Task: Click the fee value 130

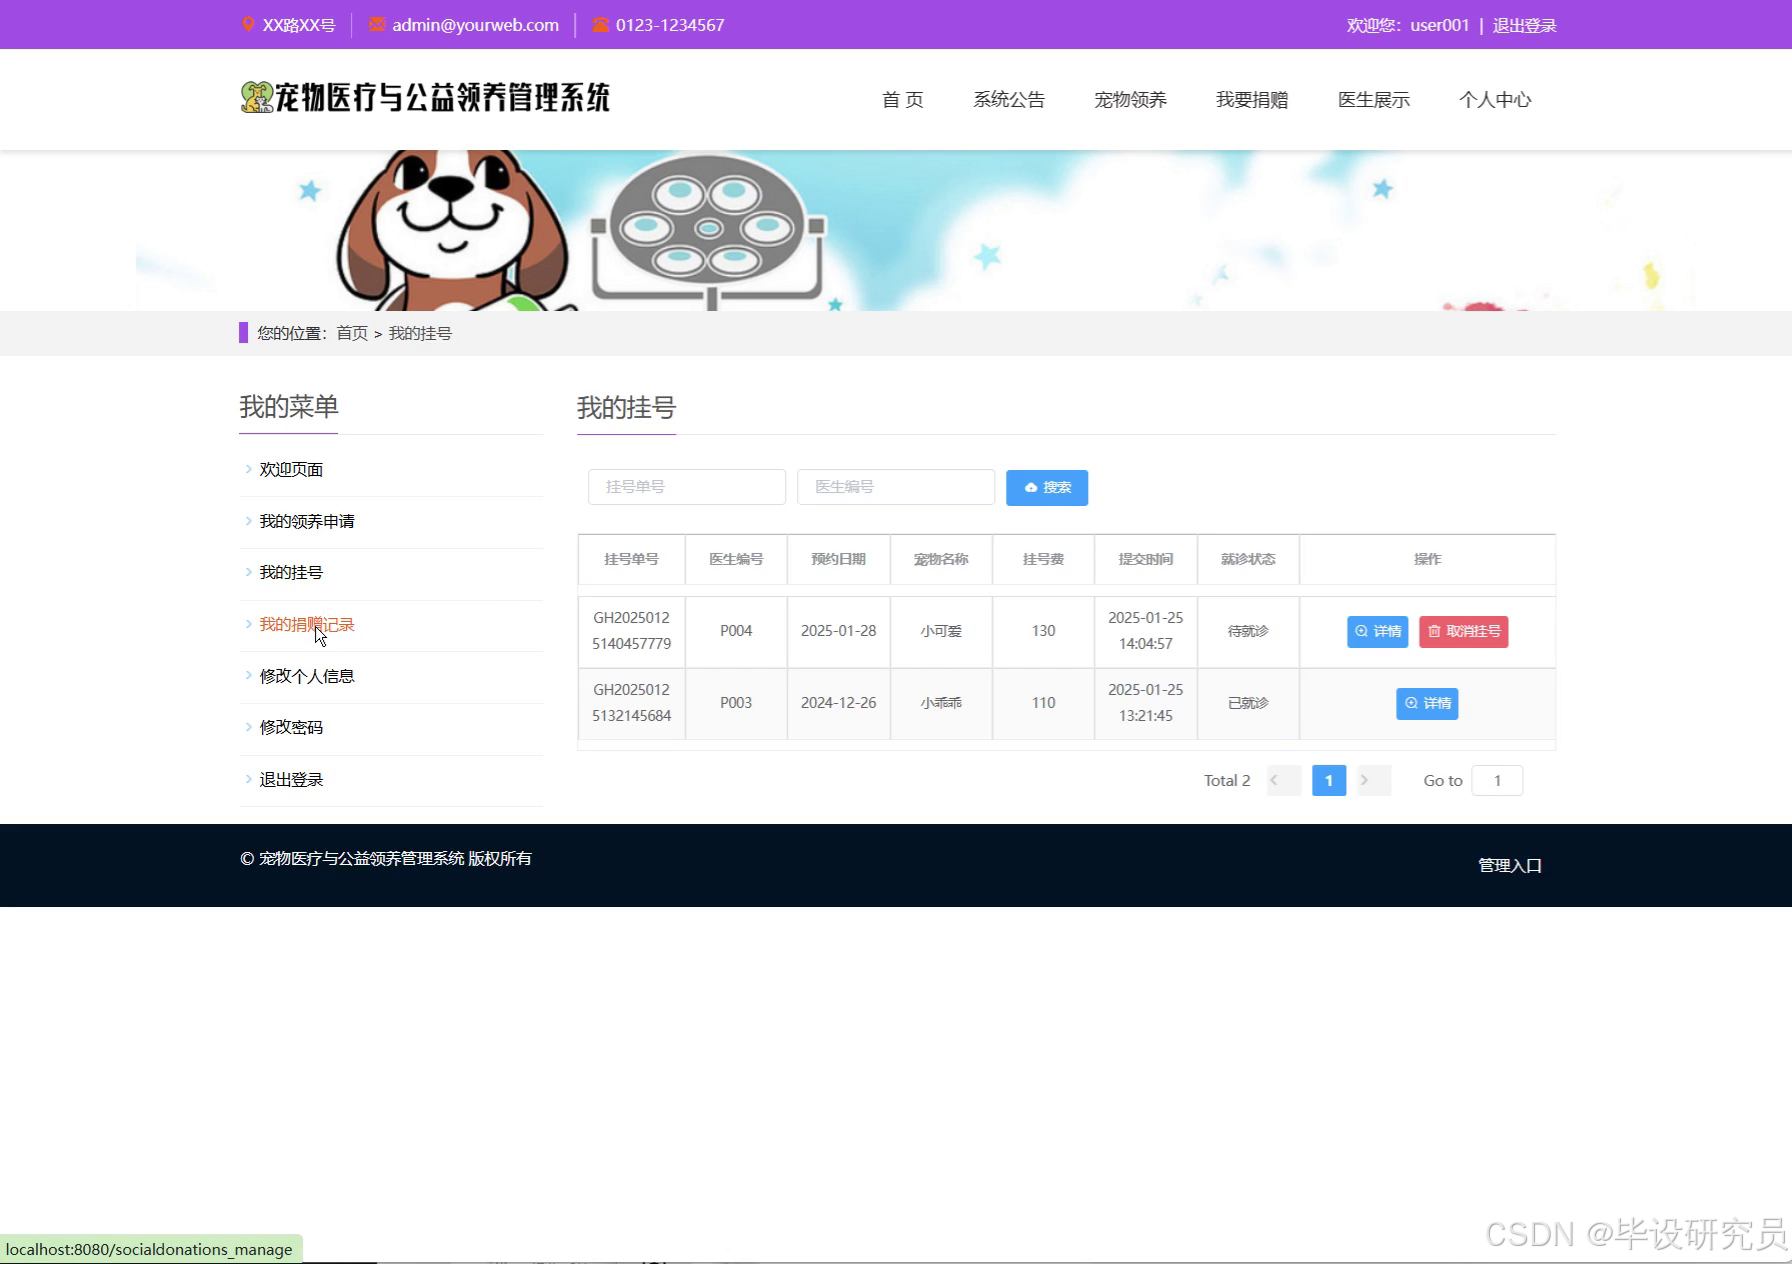Action: click(x=1043, y=631)
